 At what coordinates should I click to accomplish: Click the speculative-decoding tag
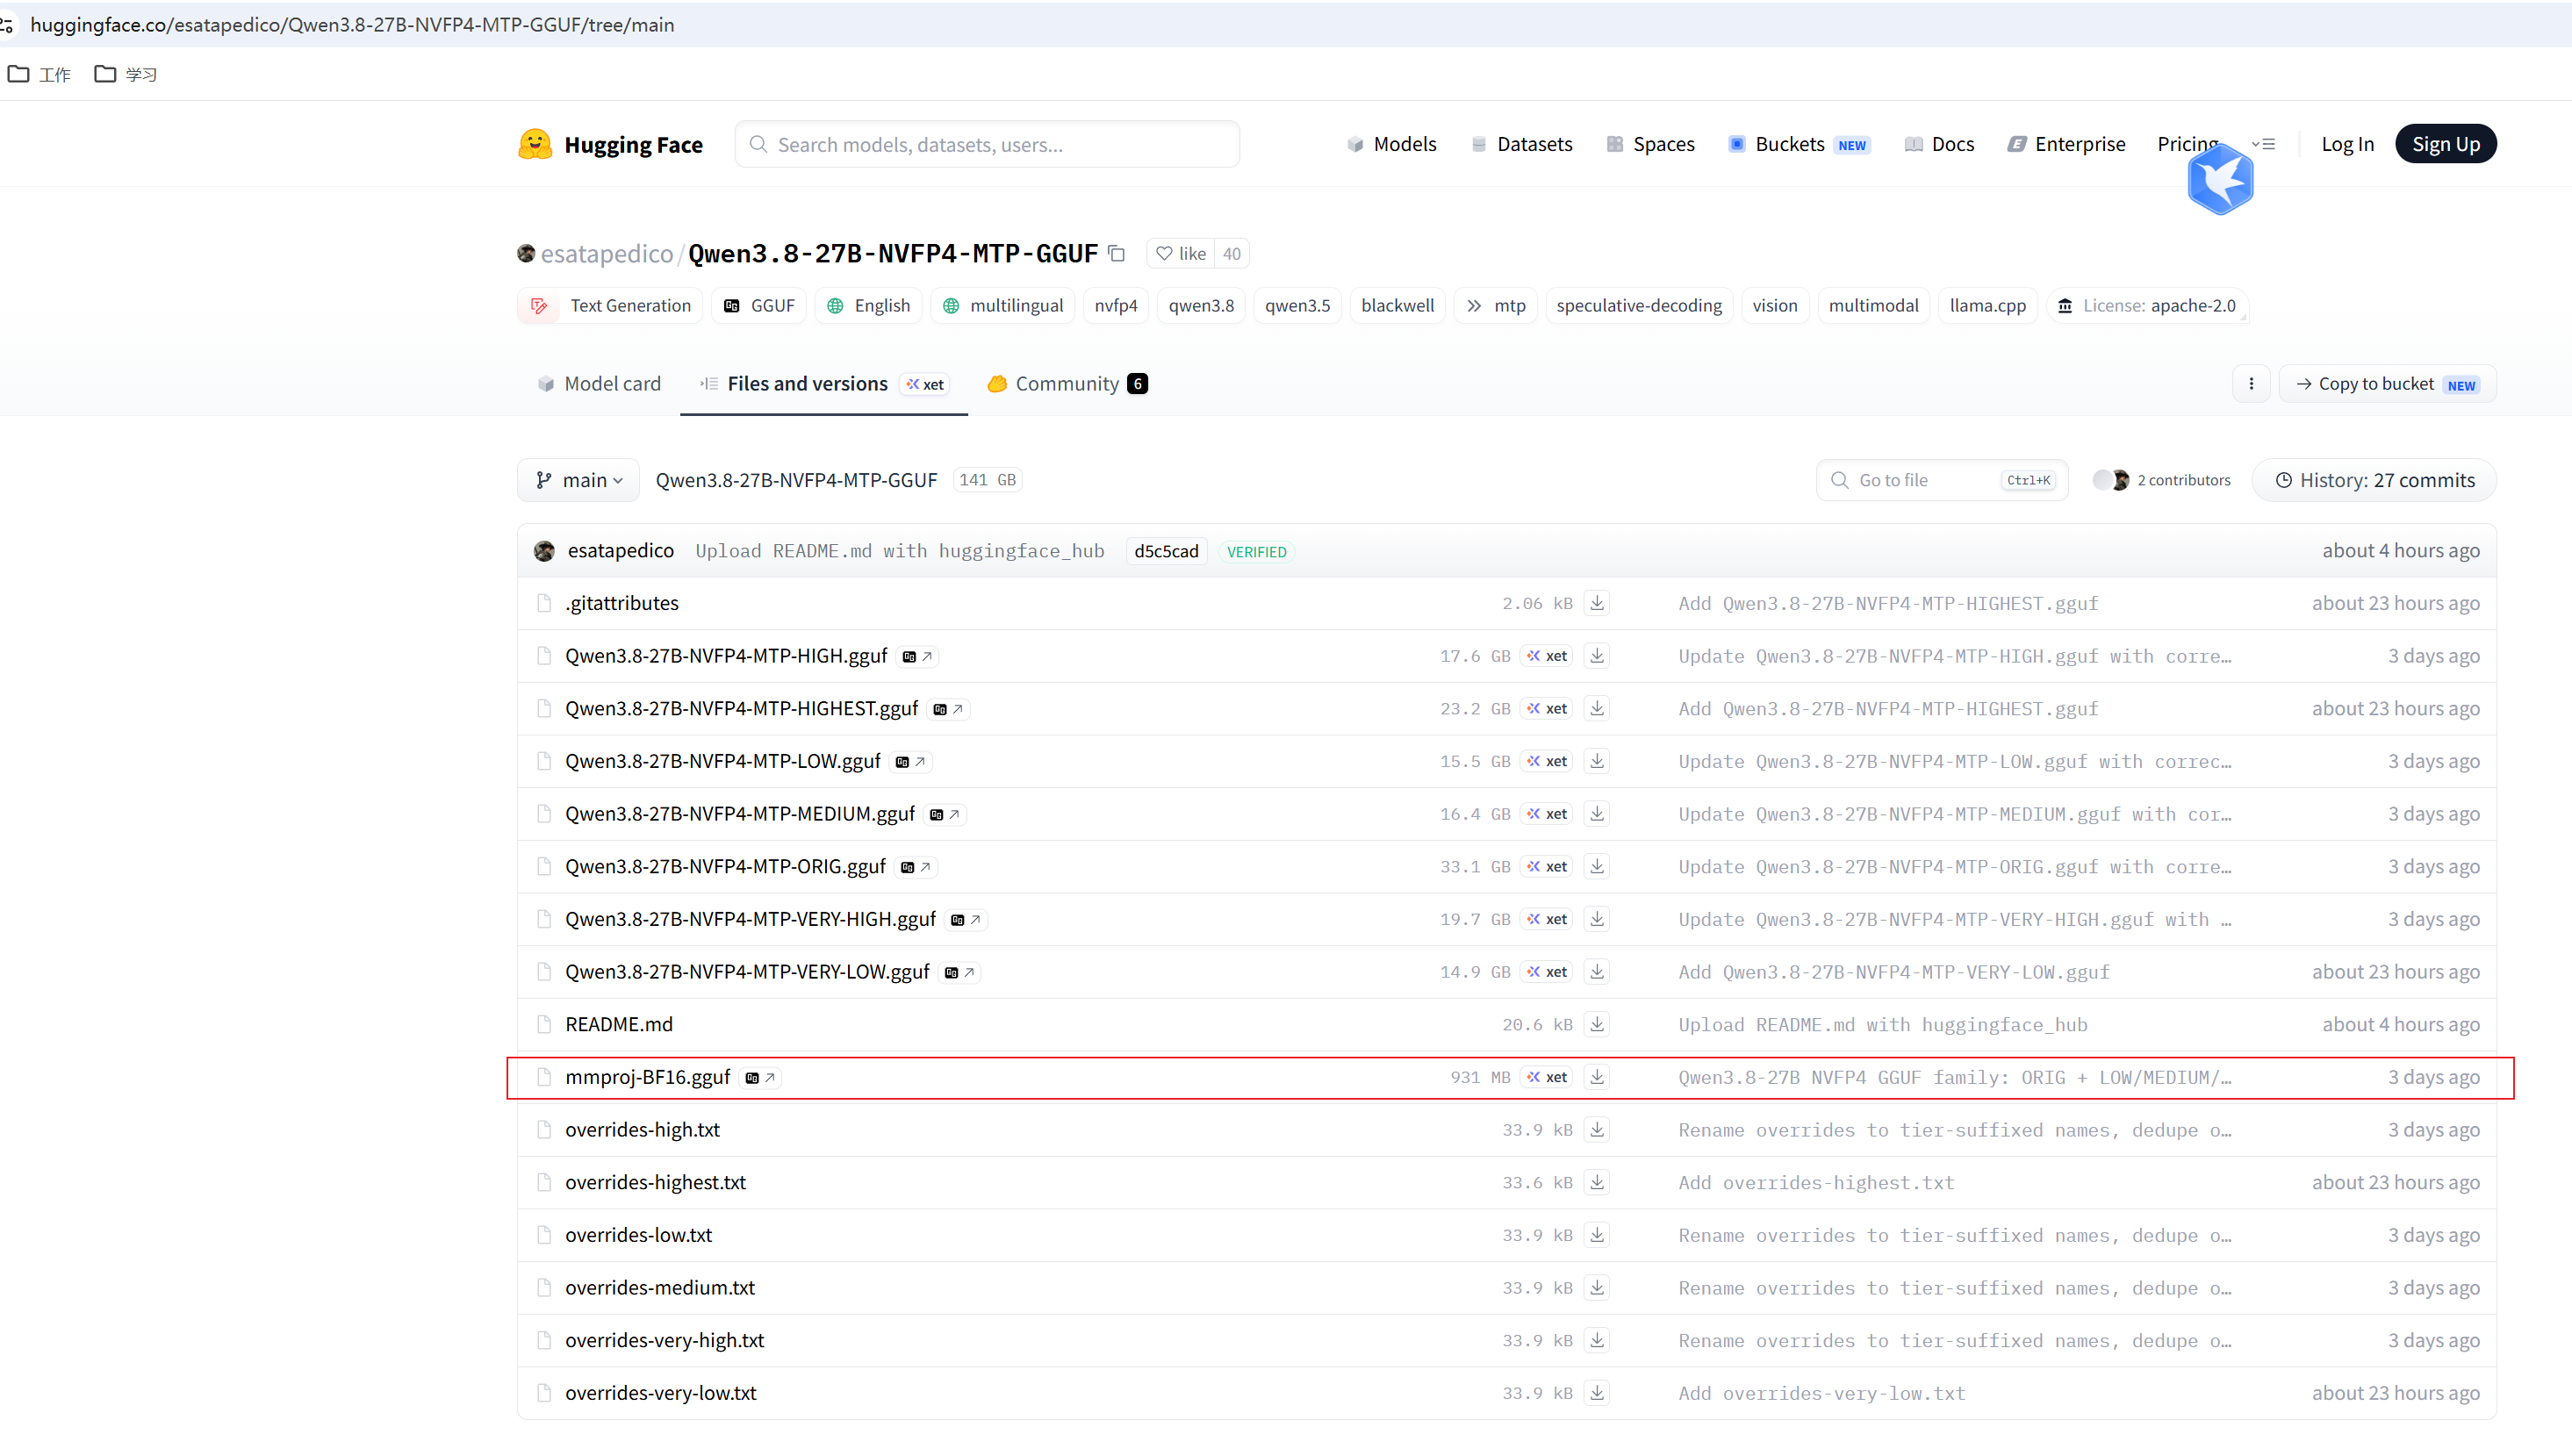point(1639,306)
